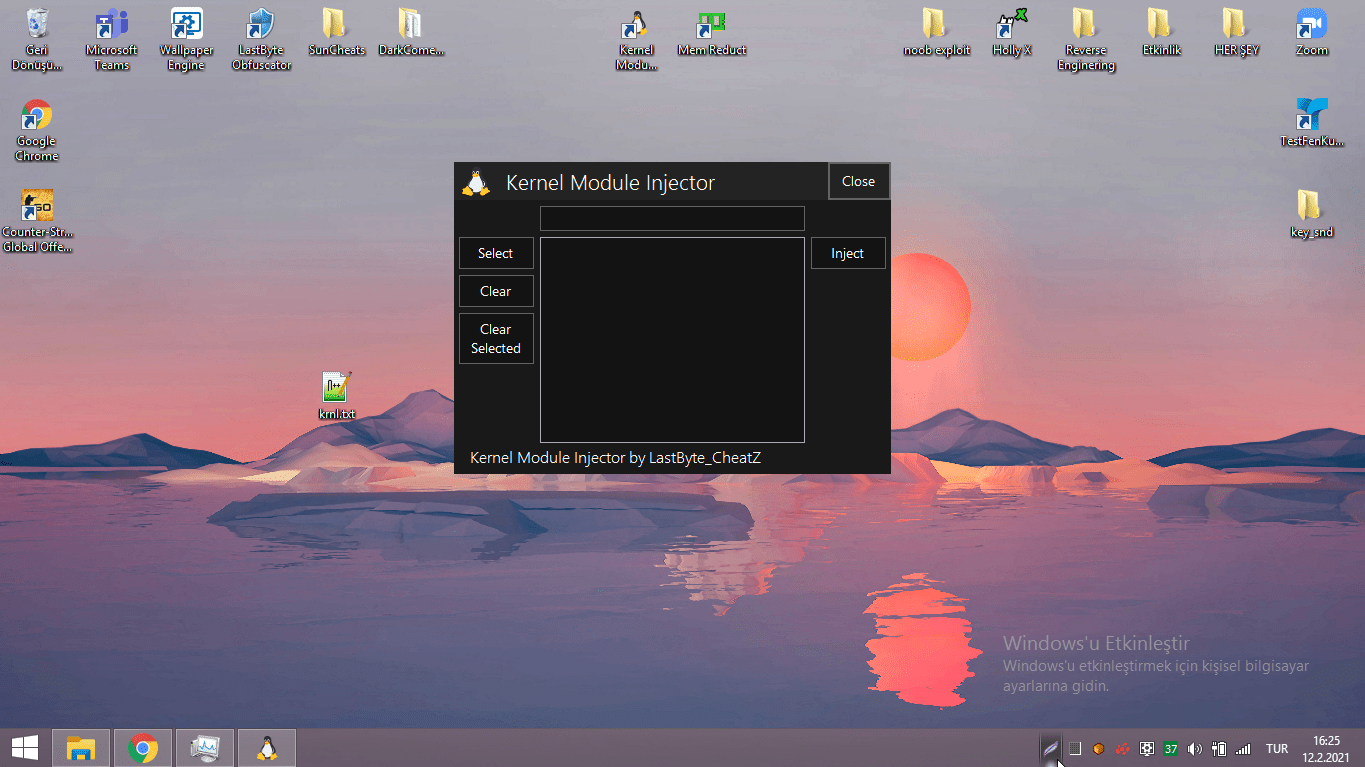The width and height of the screenshot is (1365, 767).
Task: Select the Kernel Module desktop shortcut
Action: tap(636, 39)
